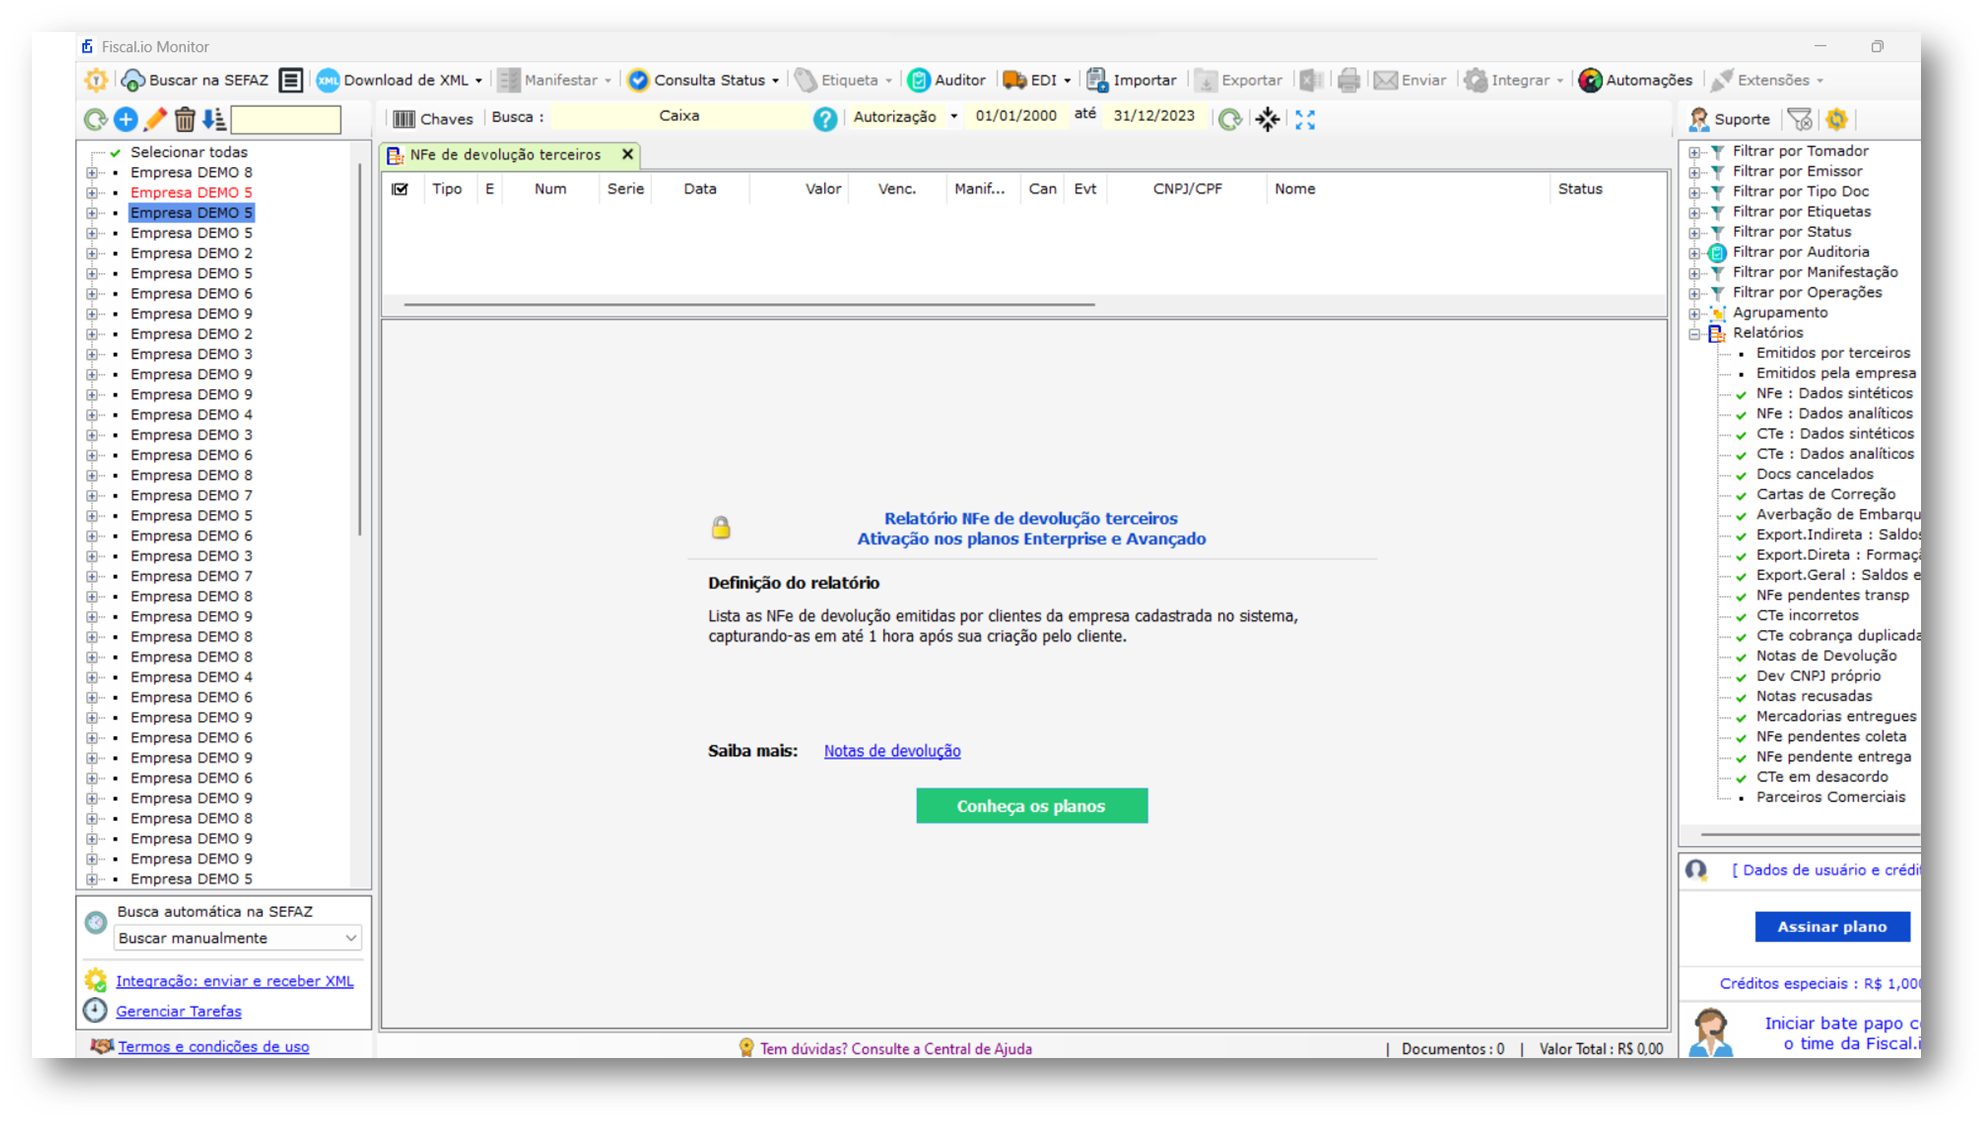Open the Download de XML dropdown arrow
The height and width of the screenshot is (1123, 1986).
pyautogui.click(x=479, y=81)
